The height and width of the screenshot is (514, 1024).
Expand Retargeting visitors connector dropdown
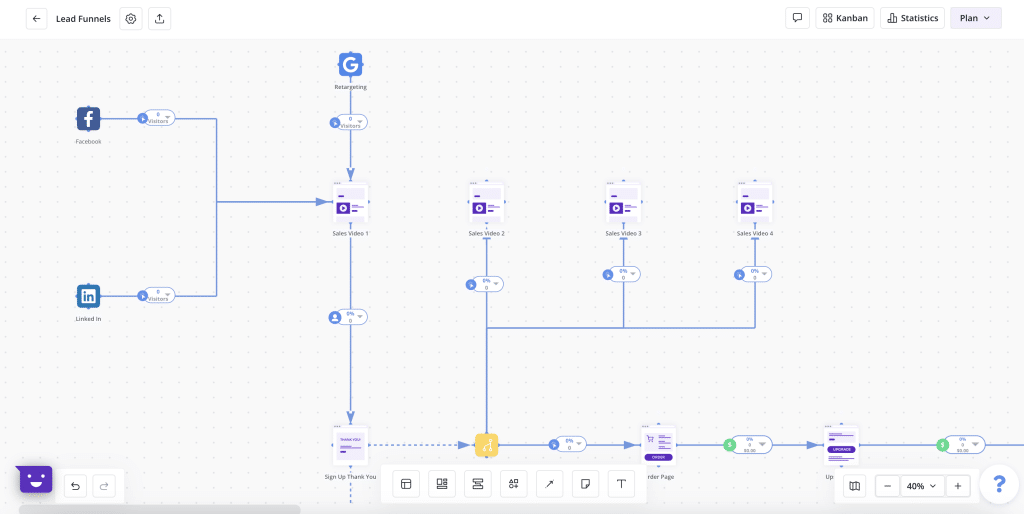(x=360, y=122)
